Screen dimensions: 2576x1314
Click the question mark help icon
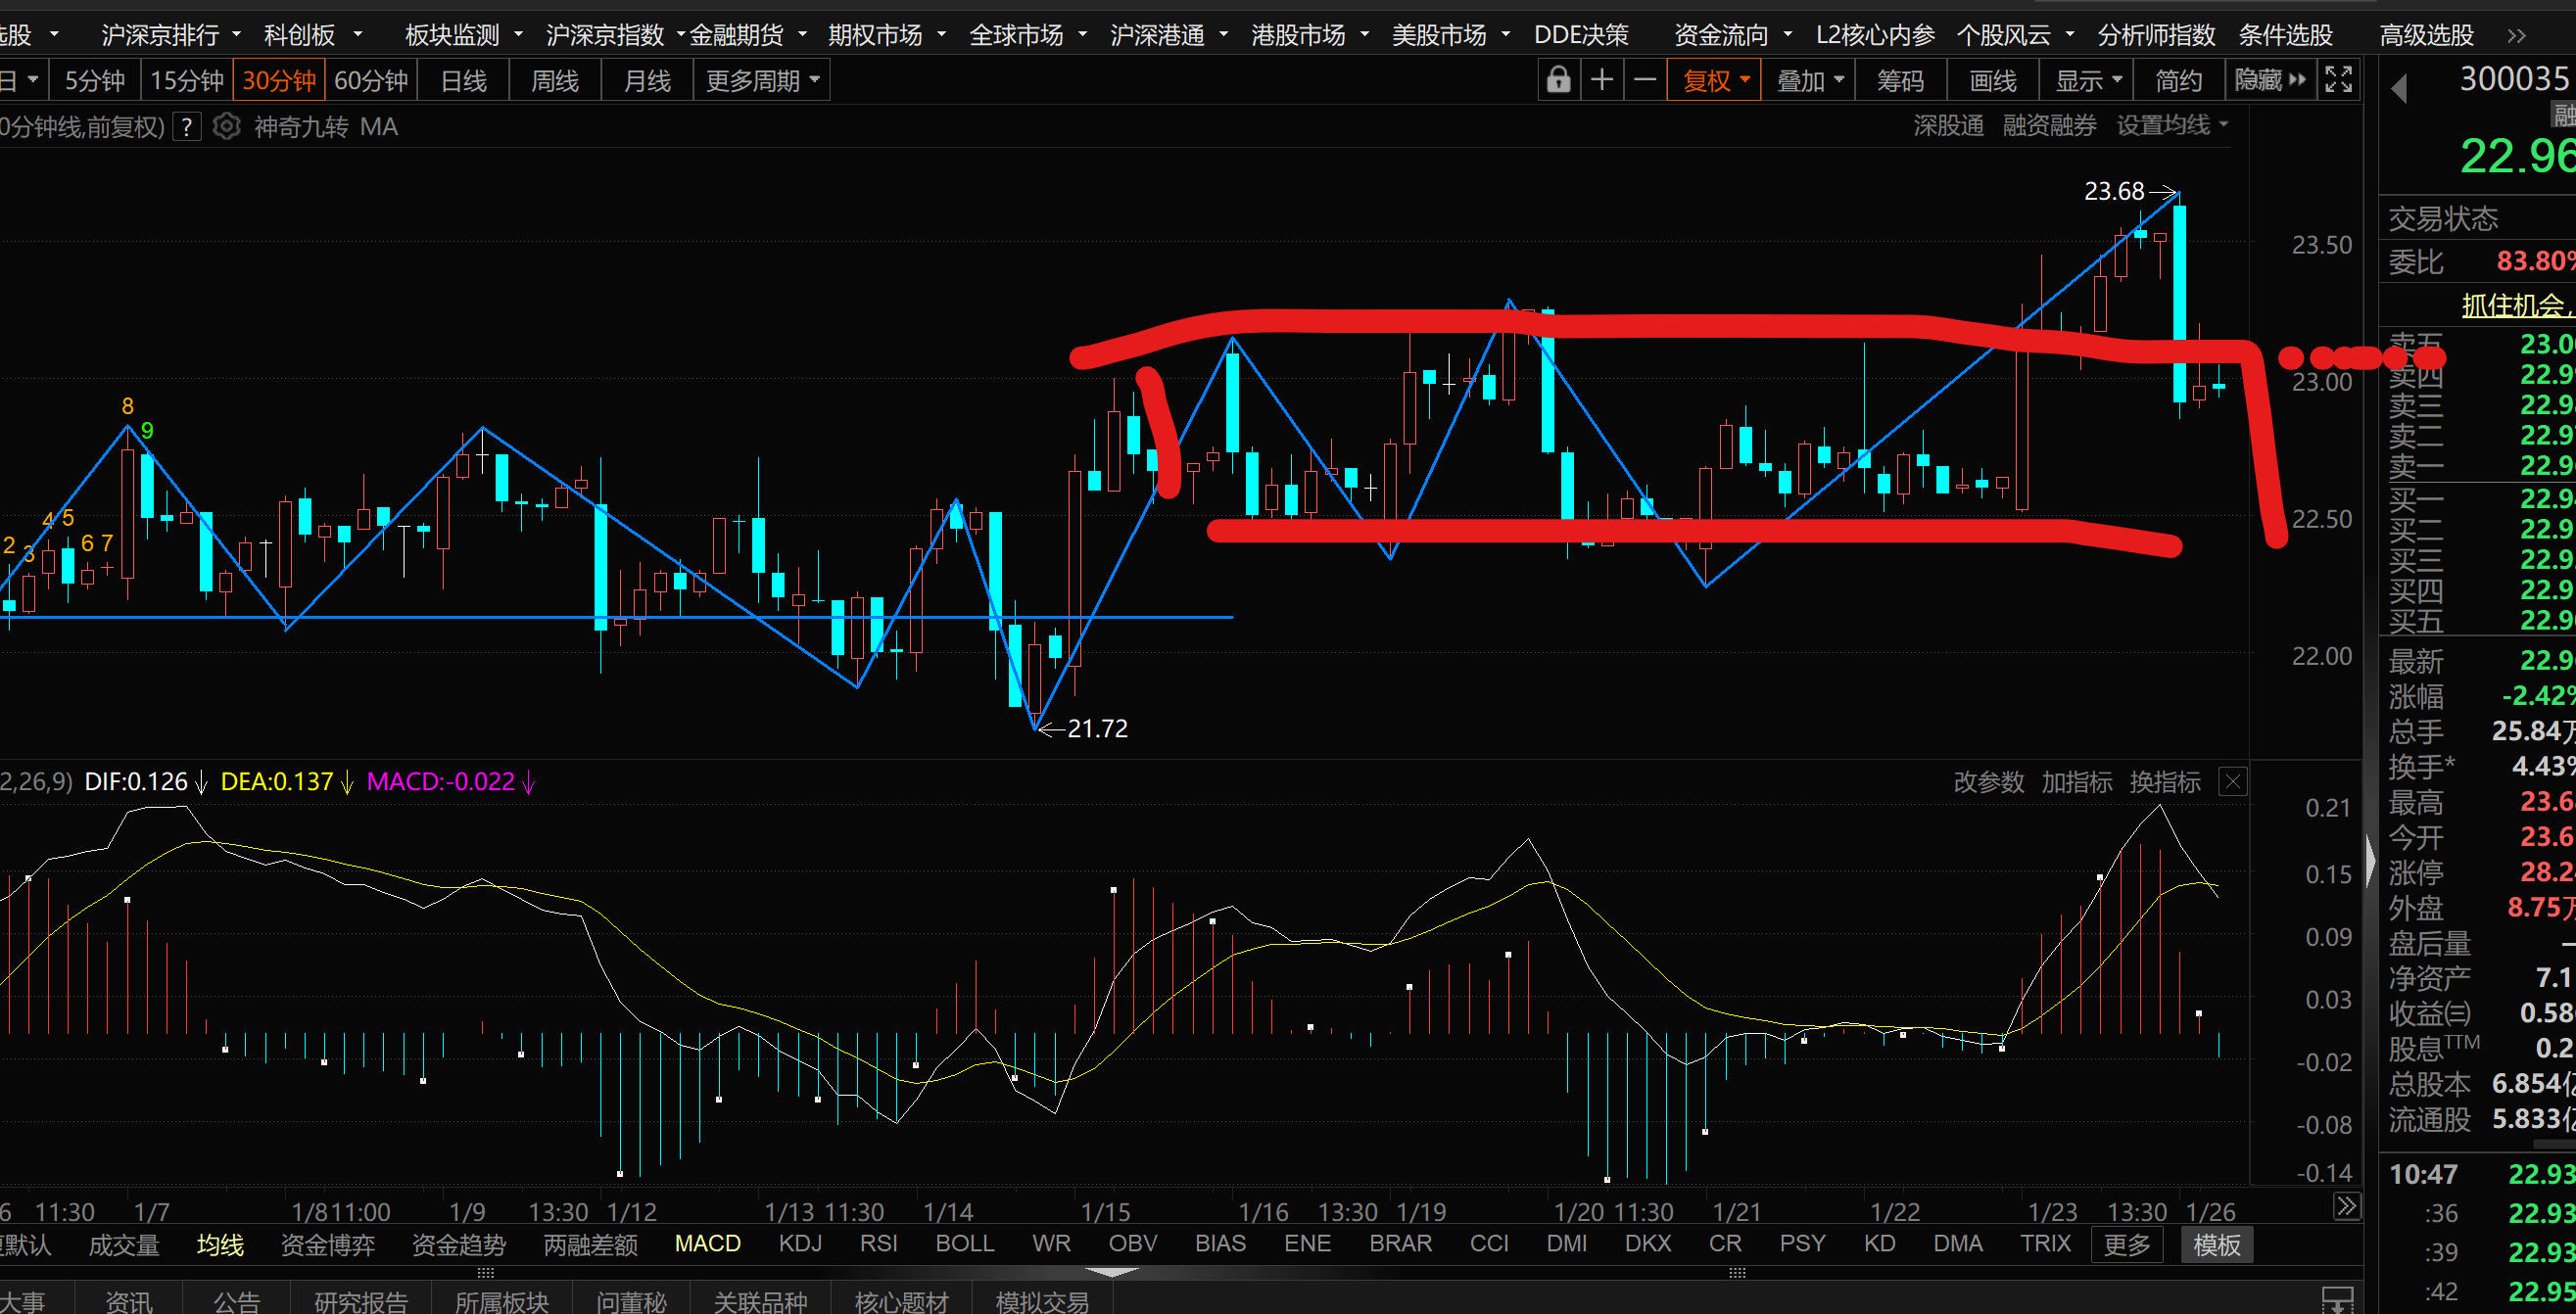[187, 127]
